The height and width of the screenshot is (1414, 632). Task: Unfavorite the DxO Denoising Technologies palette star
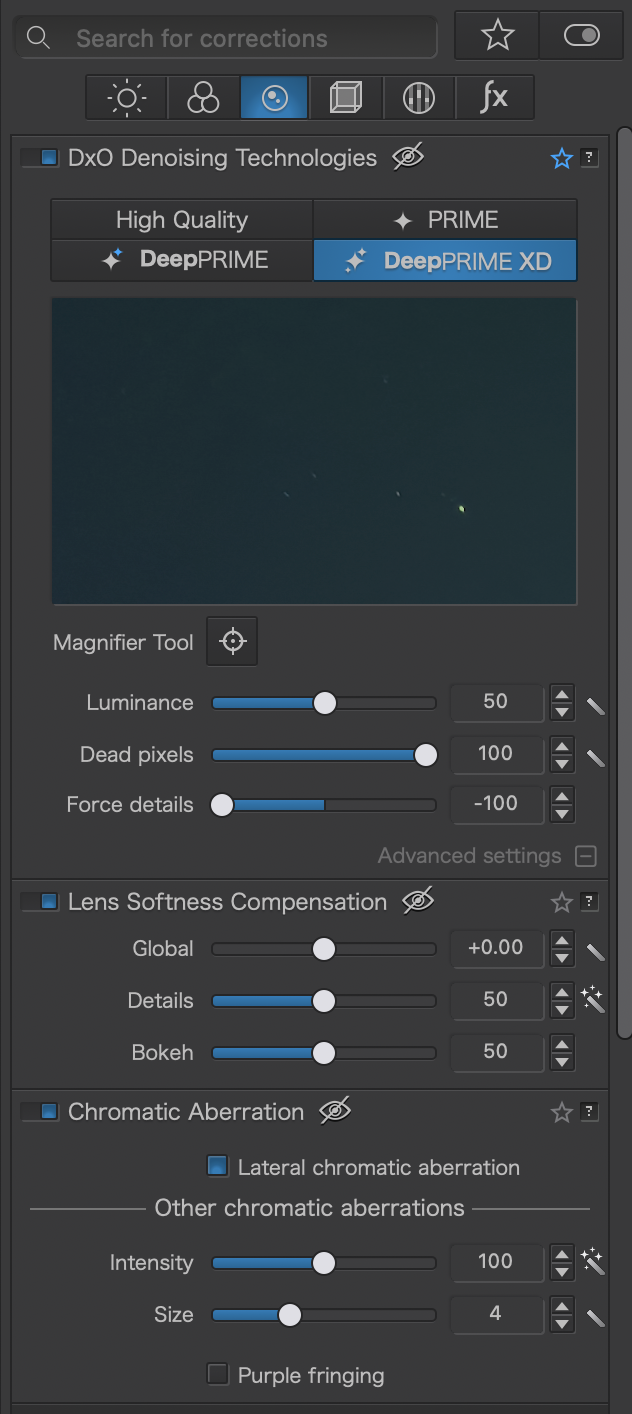pyautogui.click(x=562, y=158)
